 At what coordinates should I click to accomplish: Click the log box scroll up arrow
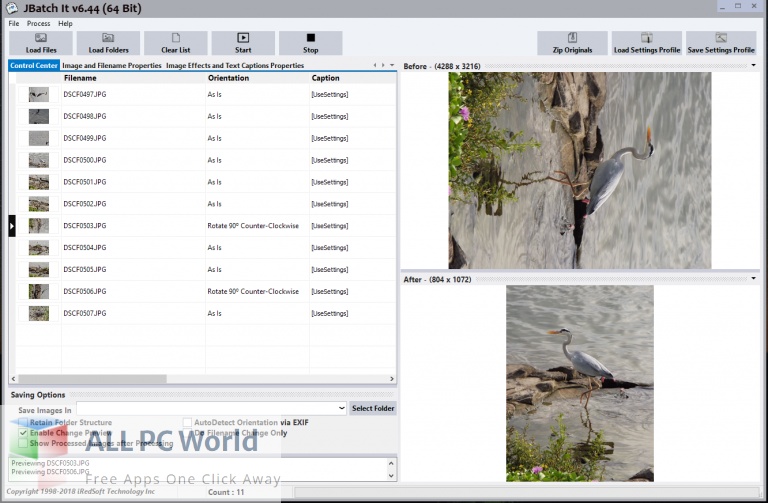[391, 463]
